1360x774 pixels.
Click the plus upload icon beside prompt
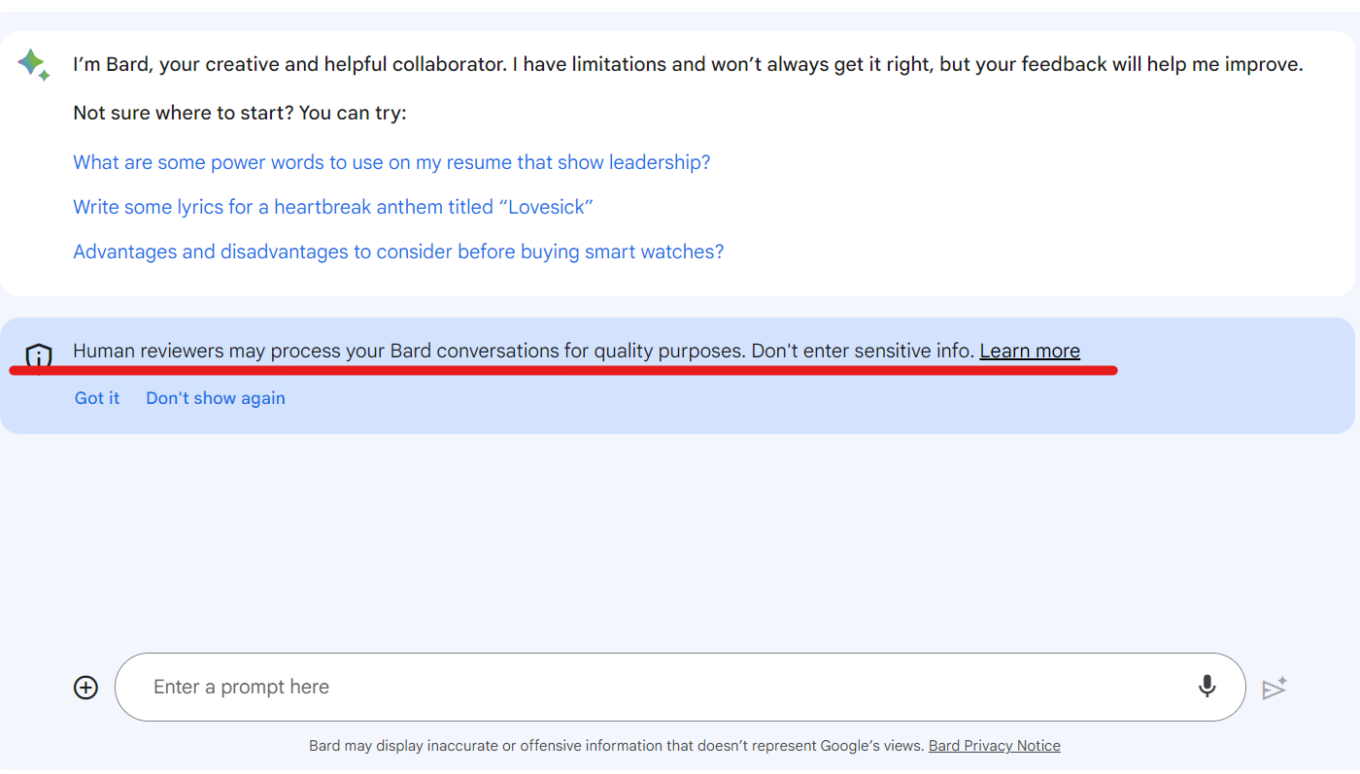pos(86,687)
